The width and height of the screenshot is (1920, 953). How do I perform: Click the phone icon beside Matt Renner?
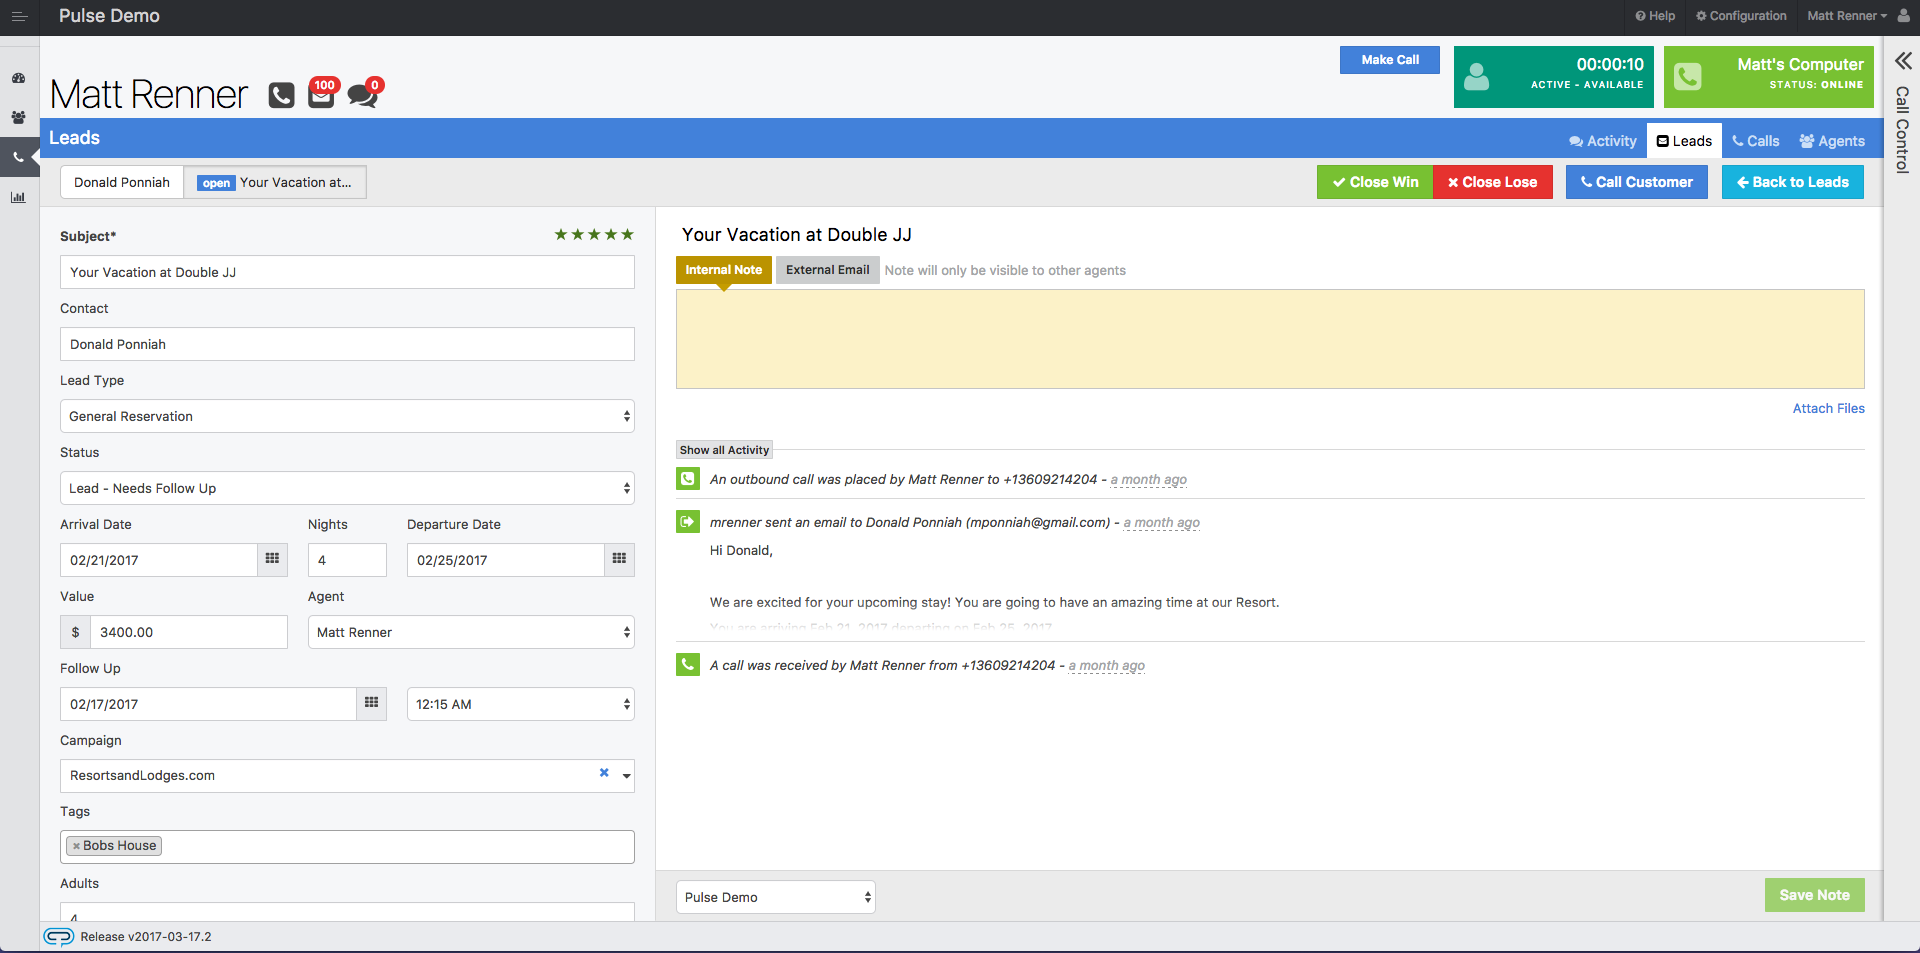point(281,95)
